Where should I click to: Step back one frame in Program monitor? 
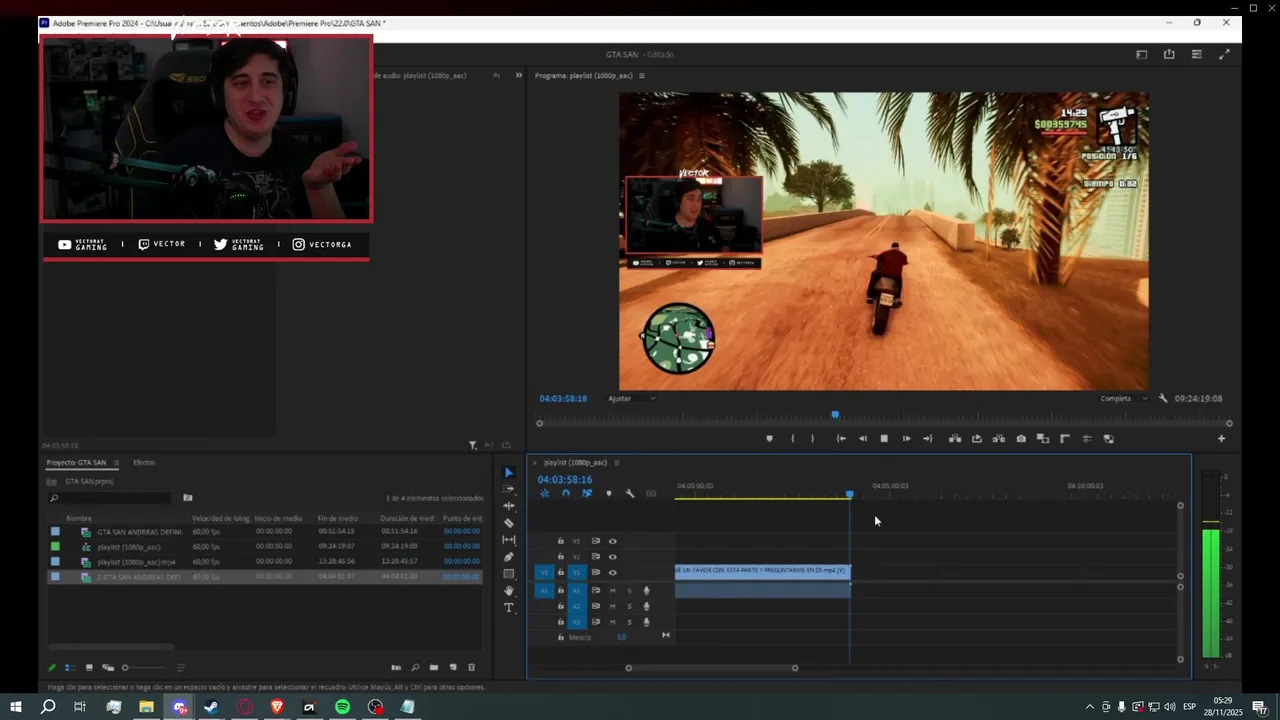pos(863,439)
